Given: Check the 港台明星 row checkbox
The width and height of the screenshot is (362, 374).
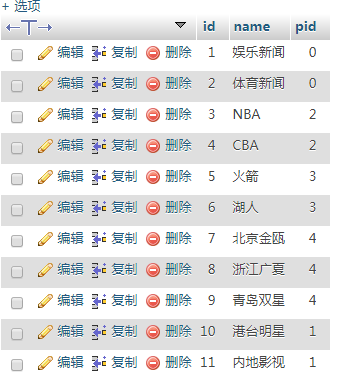Looking at the screenshot, I should 17,334.
